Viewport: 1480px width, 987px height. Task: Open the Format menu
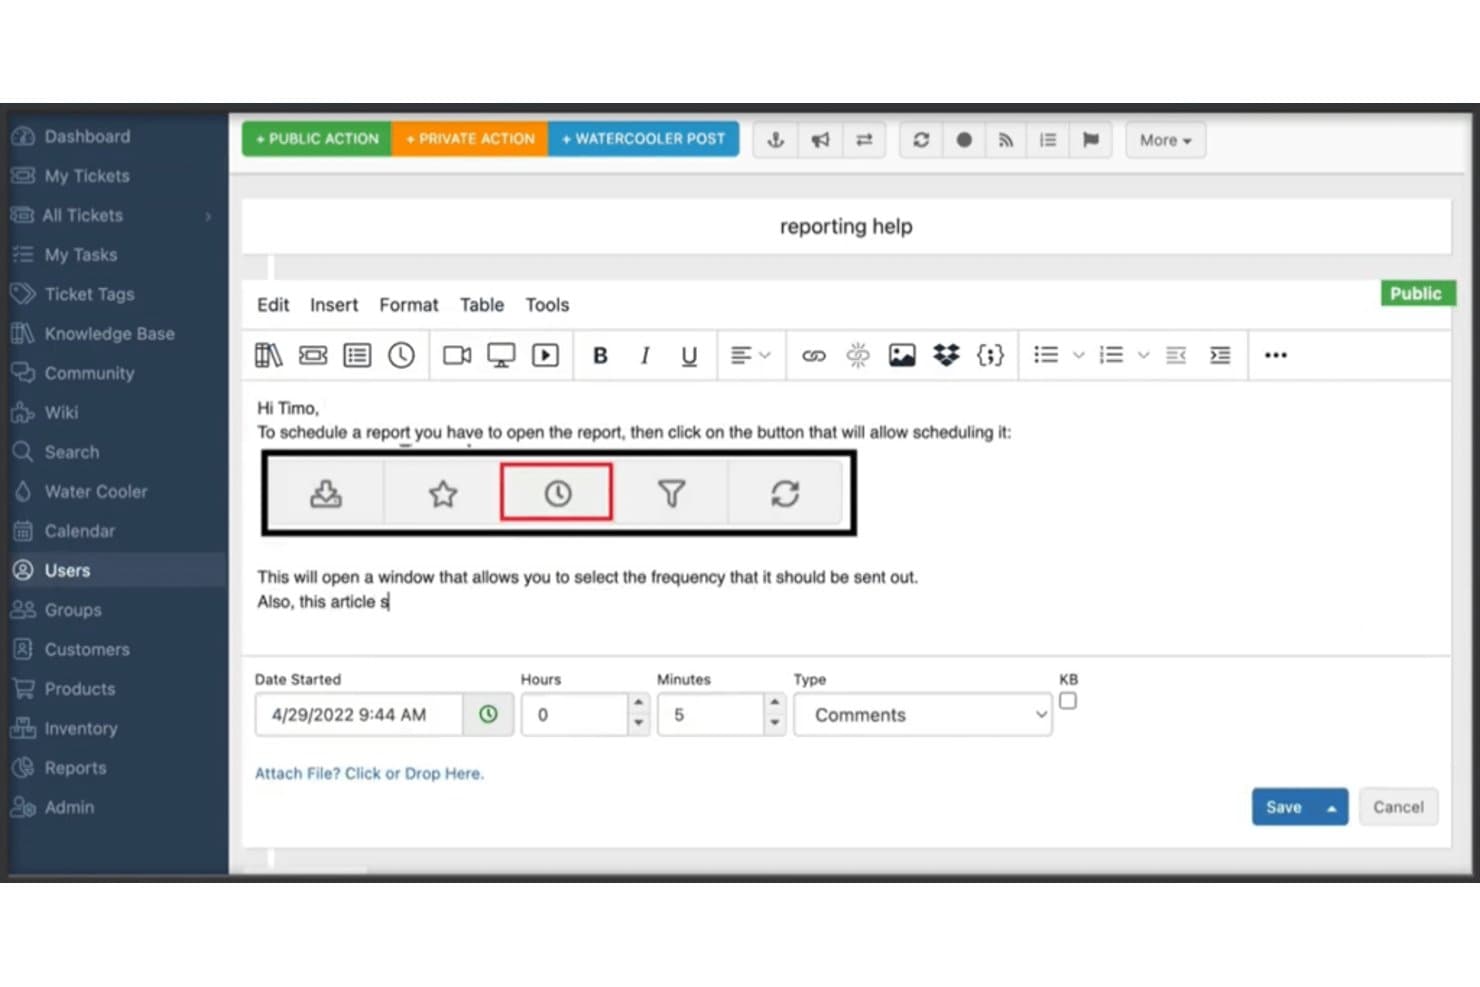click(x=408, y=305)
